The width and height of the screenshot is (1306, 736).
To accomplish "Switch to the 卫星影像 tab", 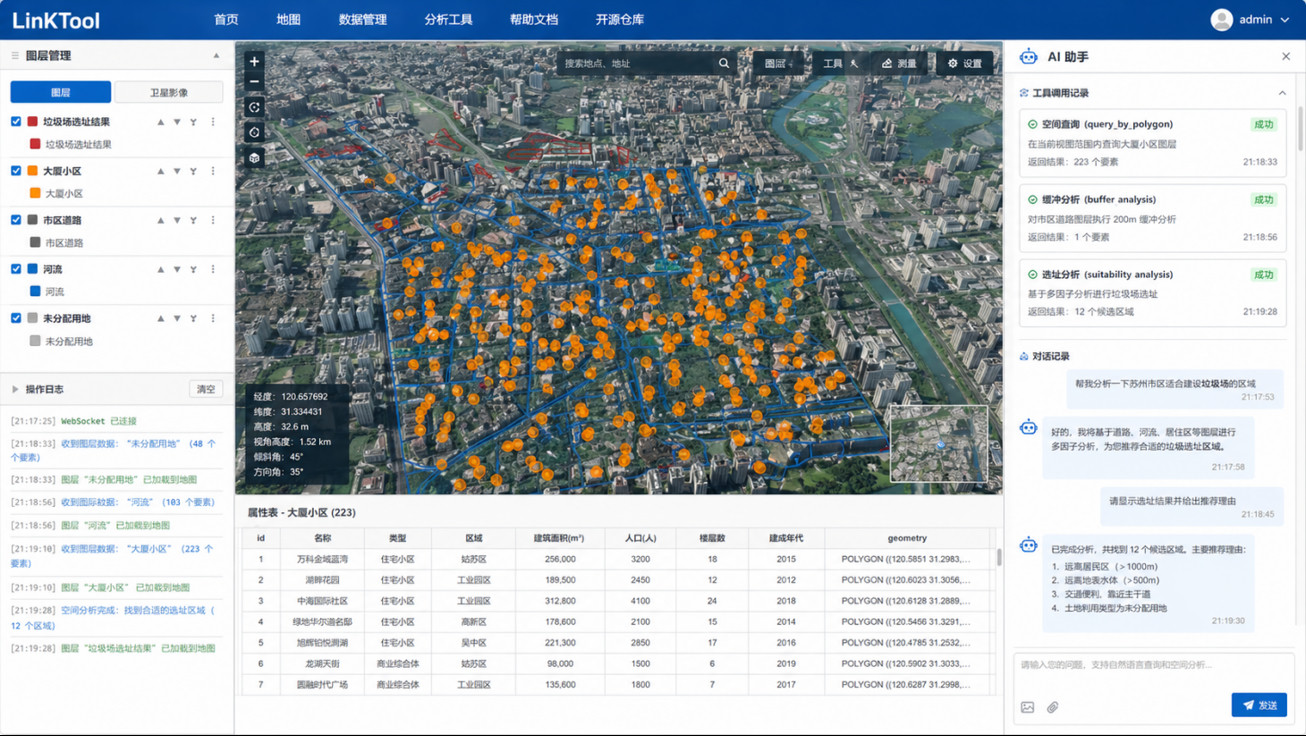I will pyautogui.click(x=168, y=92).
